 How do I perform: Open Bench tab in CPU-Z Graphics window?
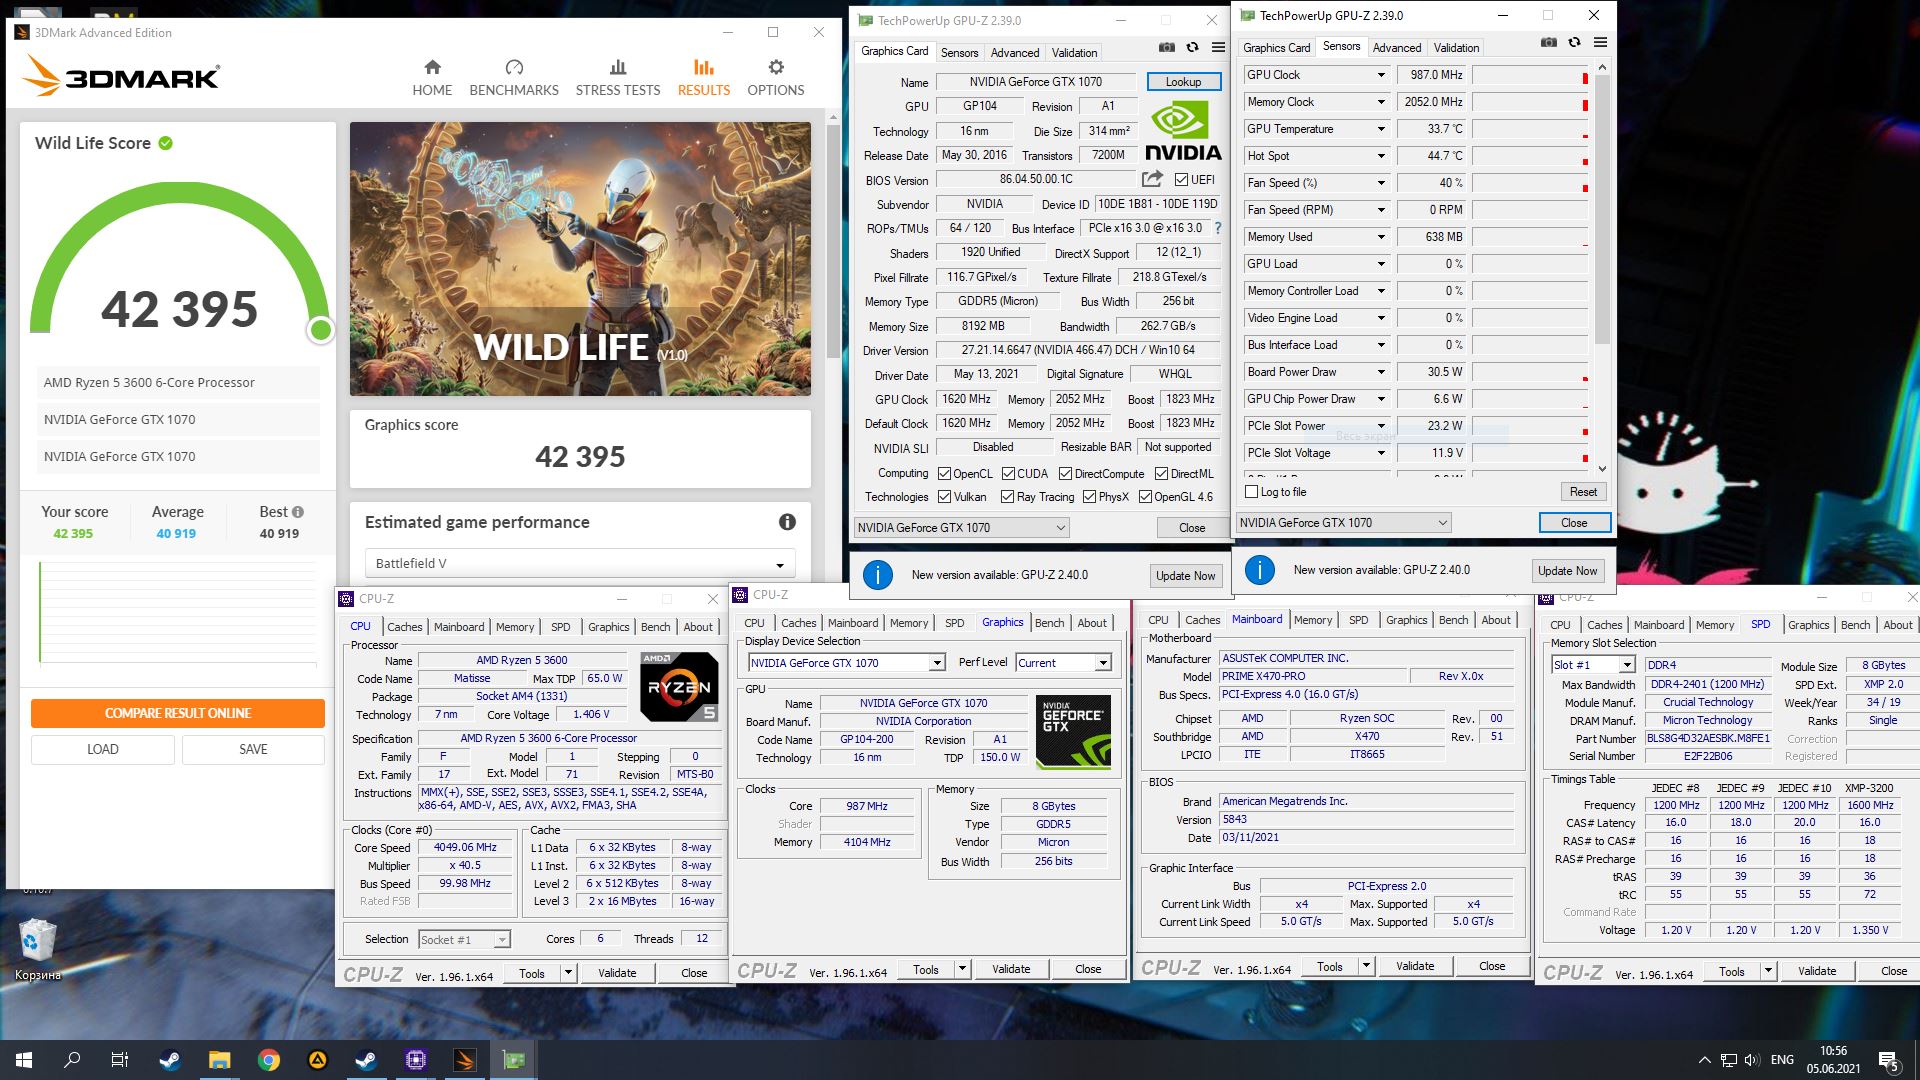[1049, 623]
